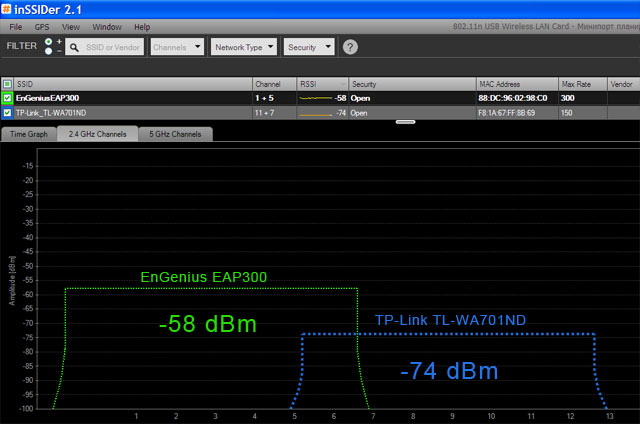Click the channel cell 11 + 7
The height and width of the screenshot is (424, 640).
264,113
